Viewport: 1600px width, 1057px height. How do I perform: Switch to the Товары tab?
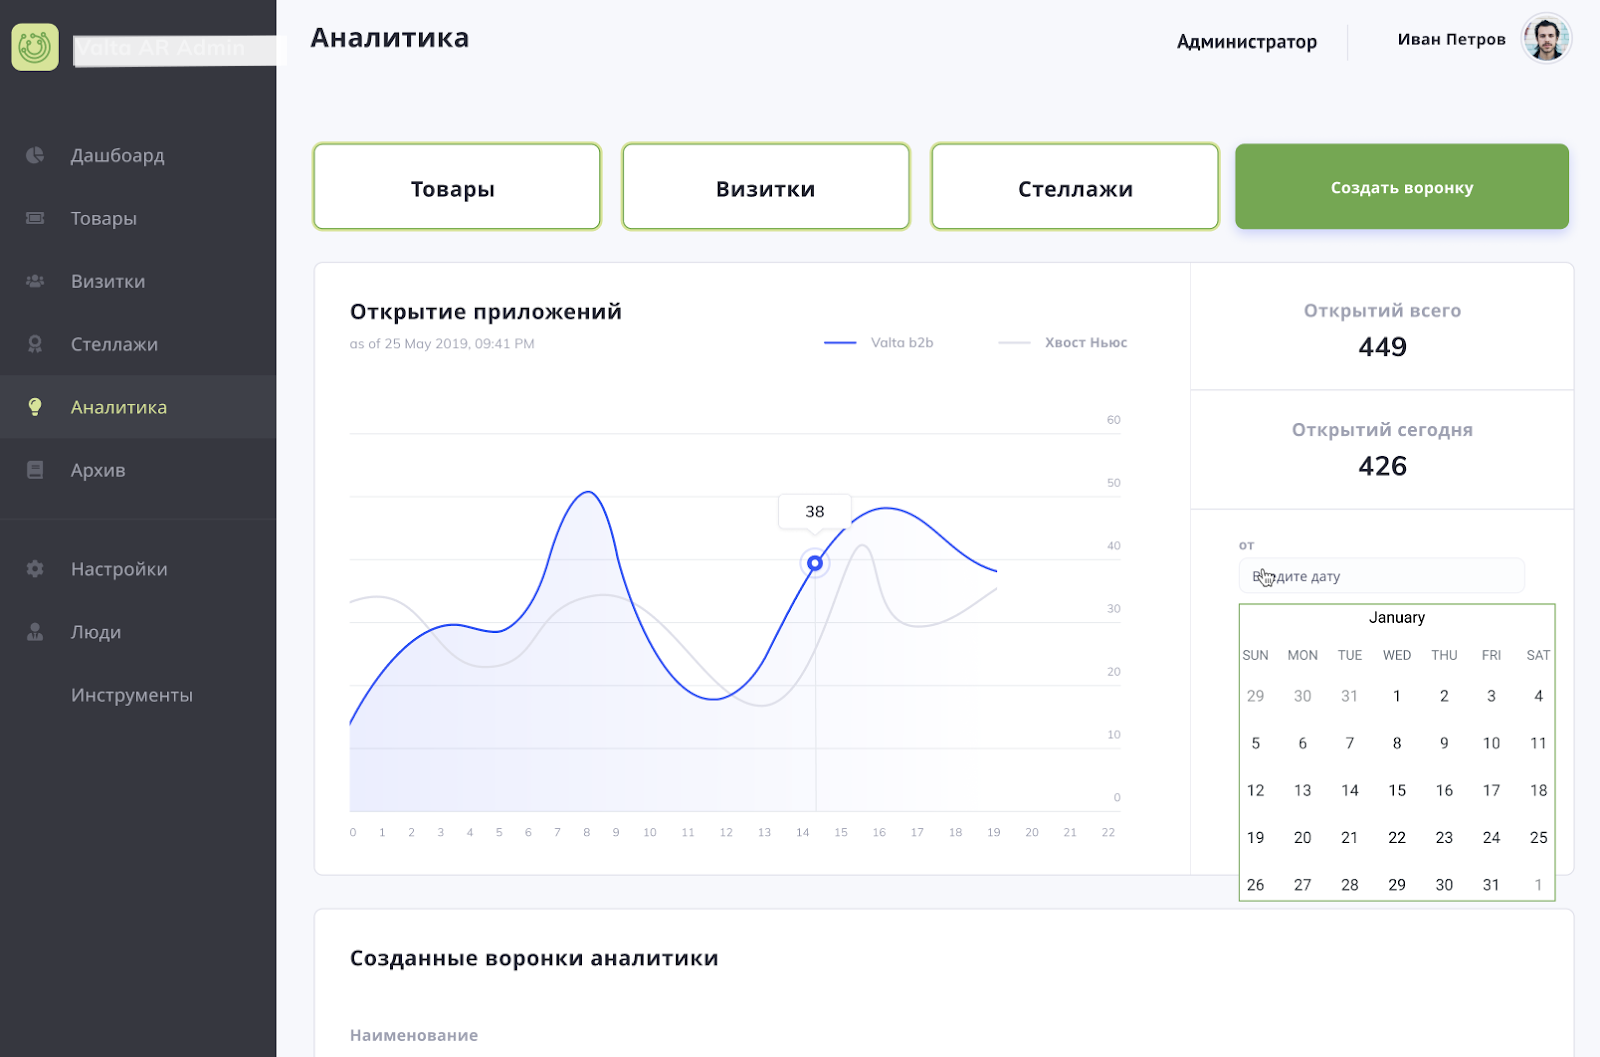coord(457,187)
